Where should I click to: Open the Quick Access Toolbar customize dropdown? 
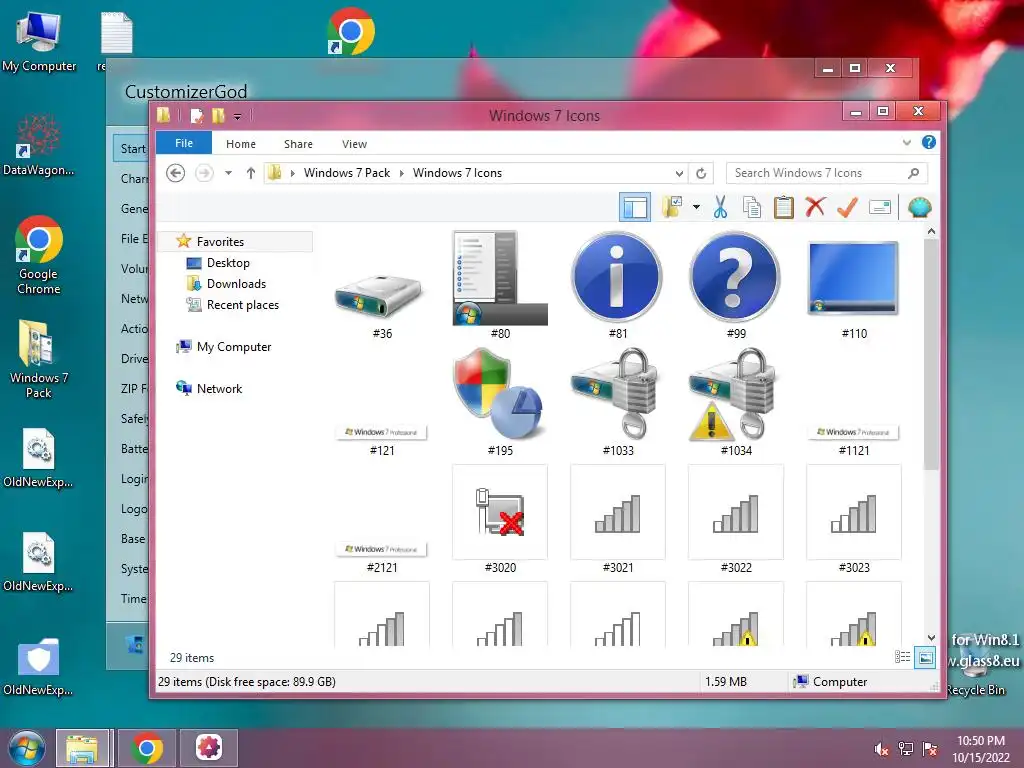[x=237, y=117]
